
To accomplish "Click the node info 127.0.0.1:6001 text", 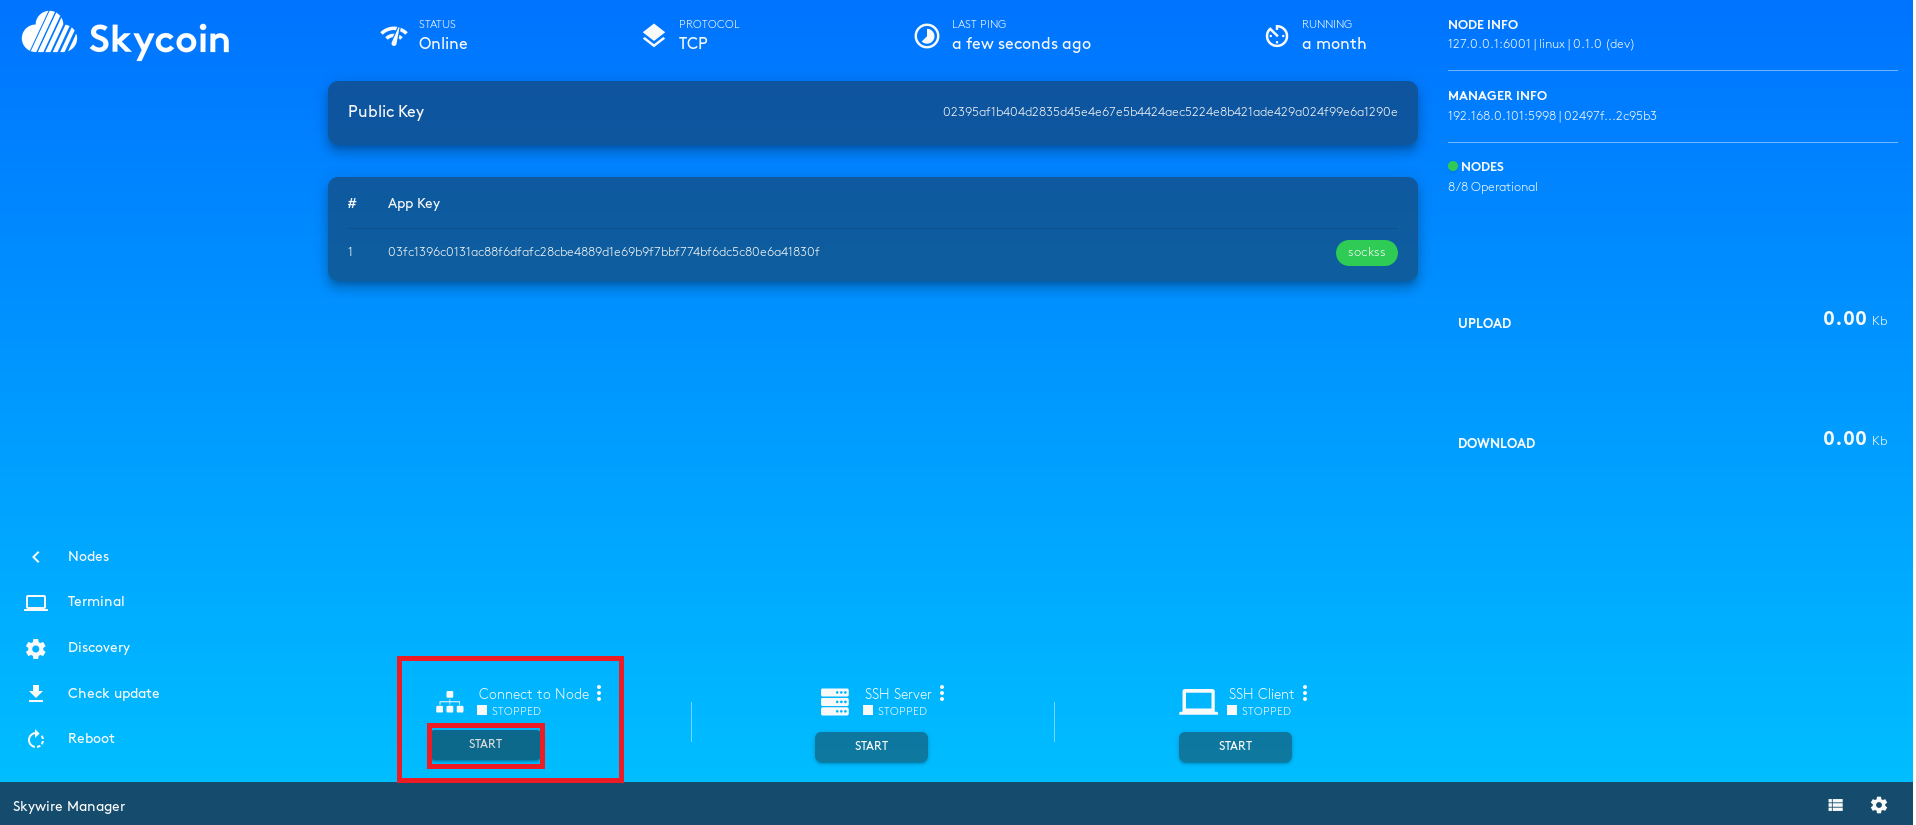I will pos(1541,44).
